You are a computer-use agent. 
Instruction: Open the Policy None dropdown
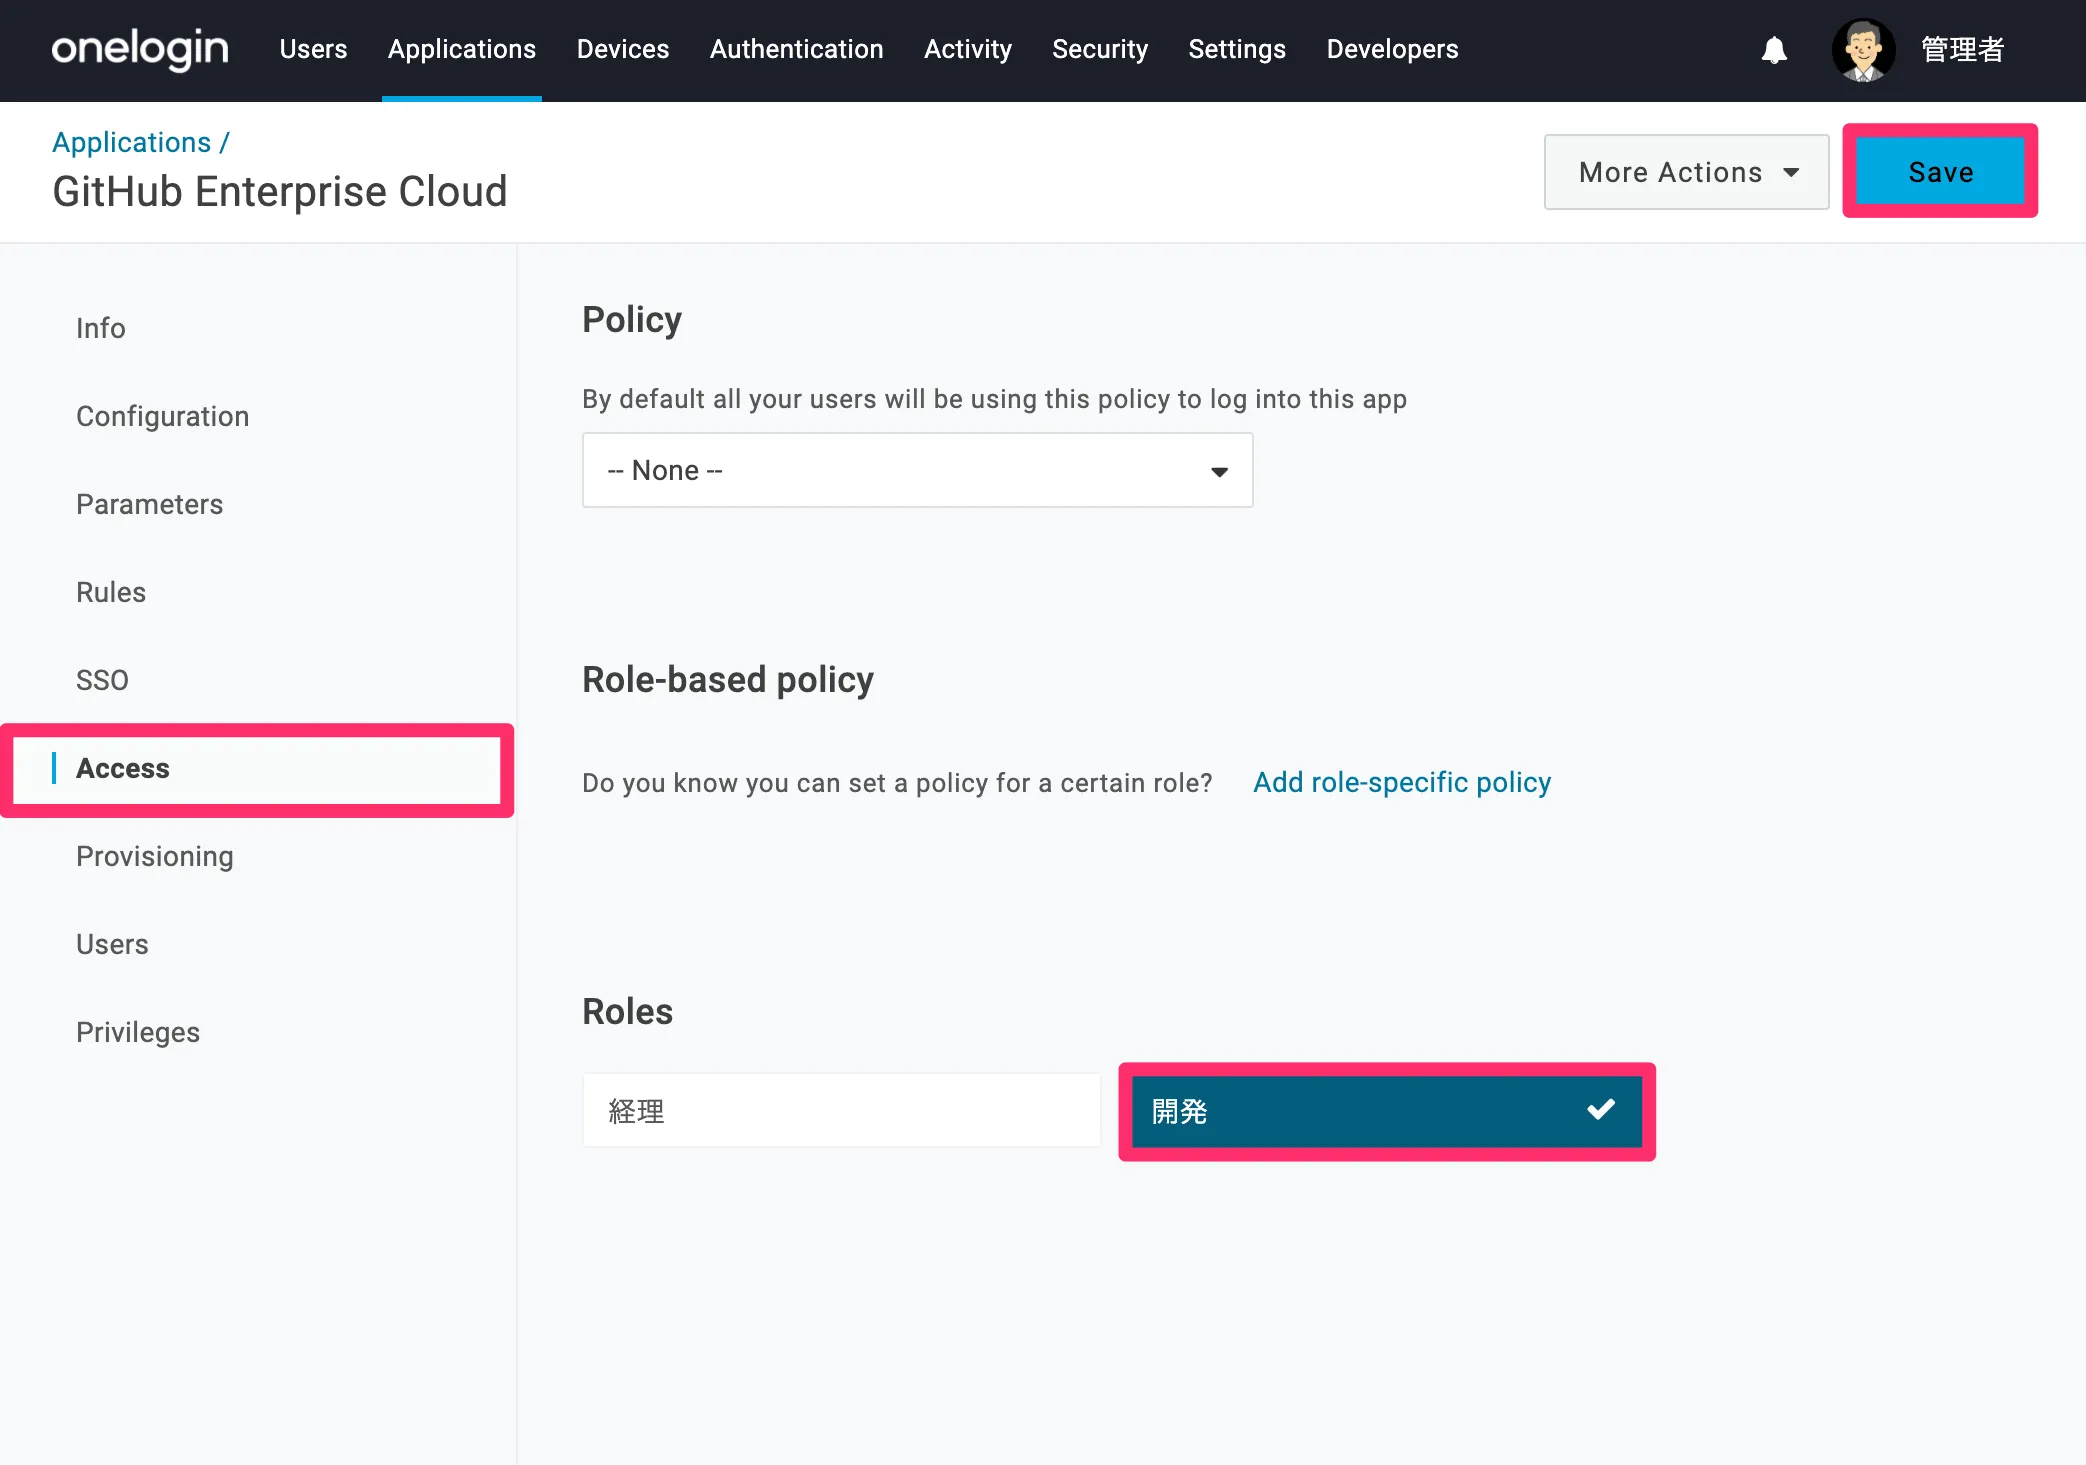(x=916, y=470)
